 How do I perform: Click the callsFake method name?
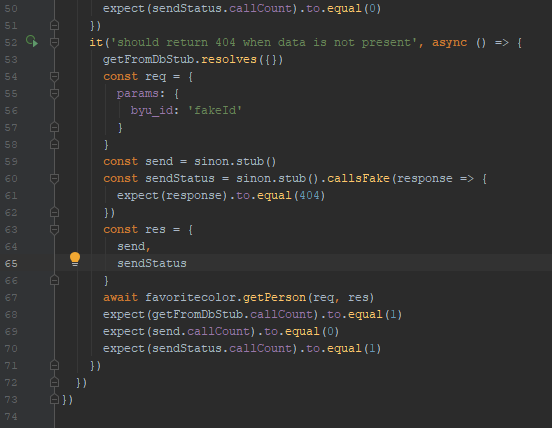pos(358,178)
